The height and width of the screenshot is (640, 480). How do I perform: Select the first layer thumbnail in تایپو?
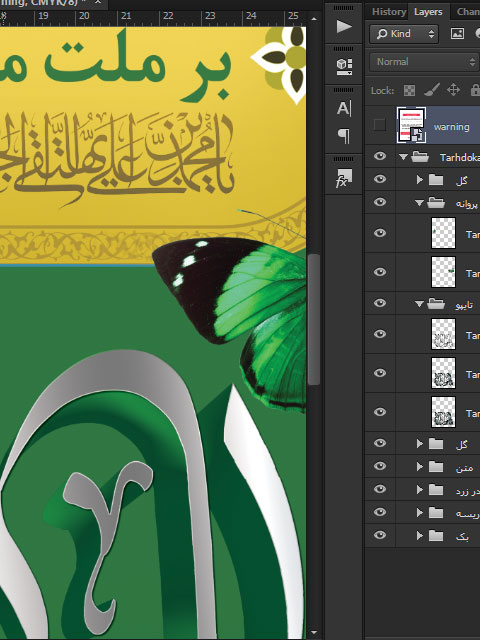(443, 334)
